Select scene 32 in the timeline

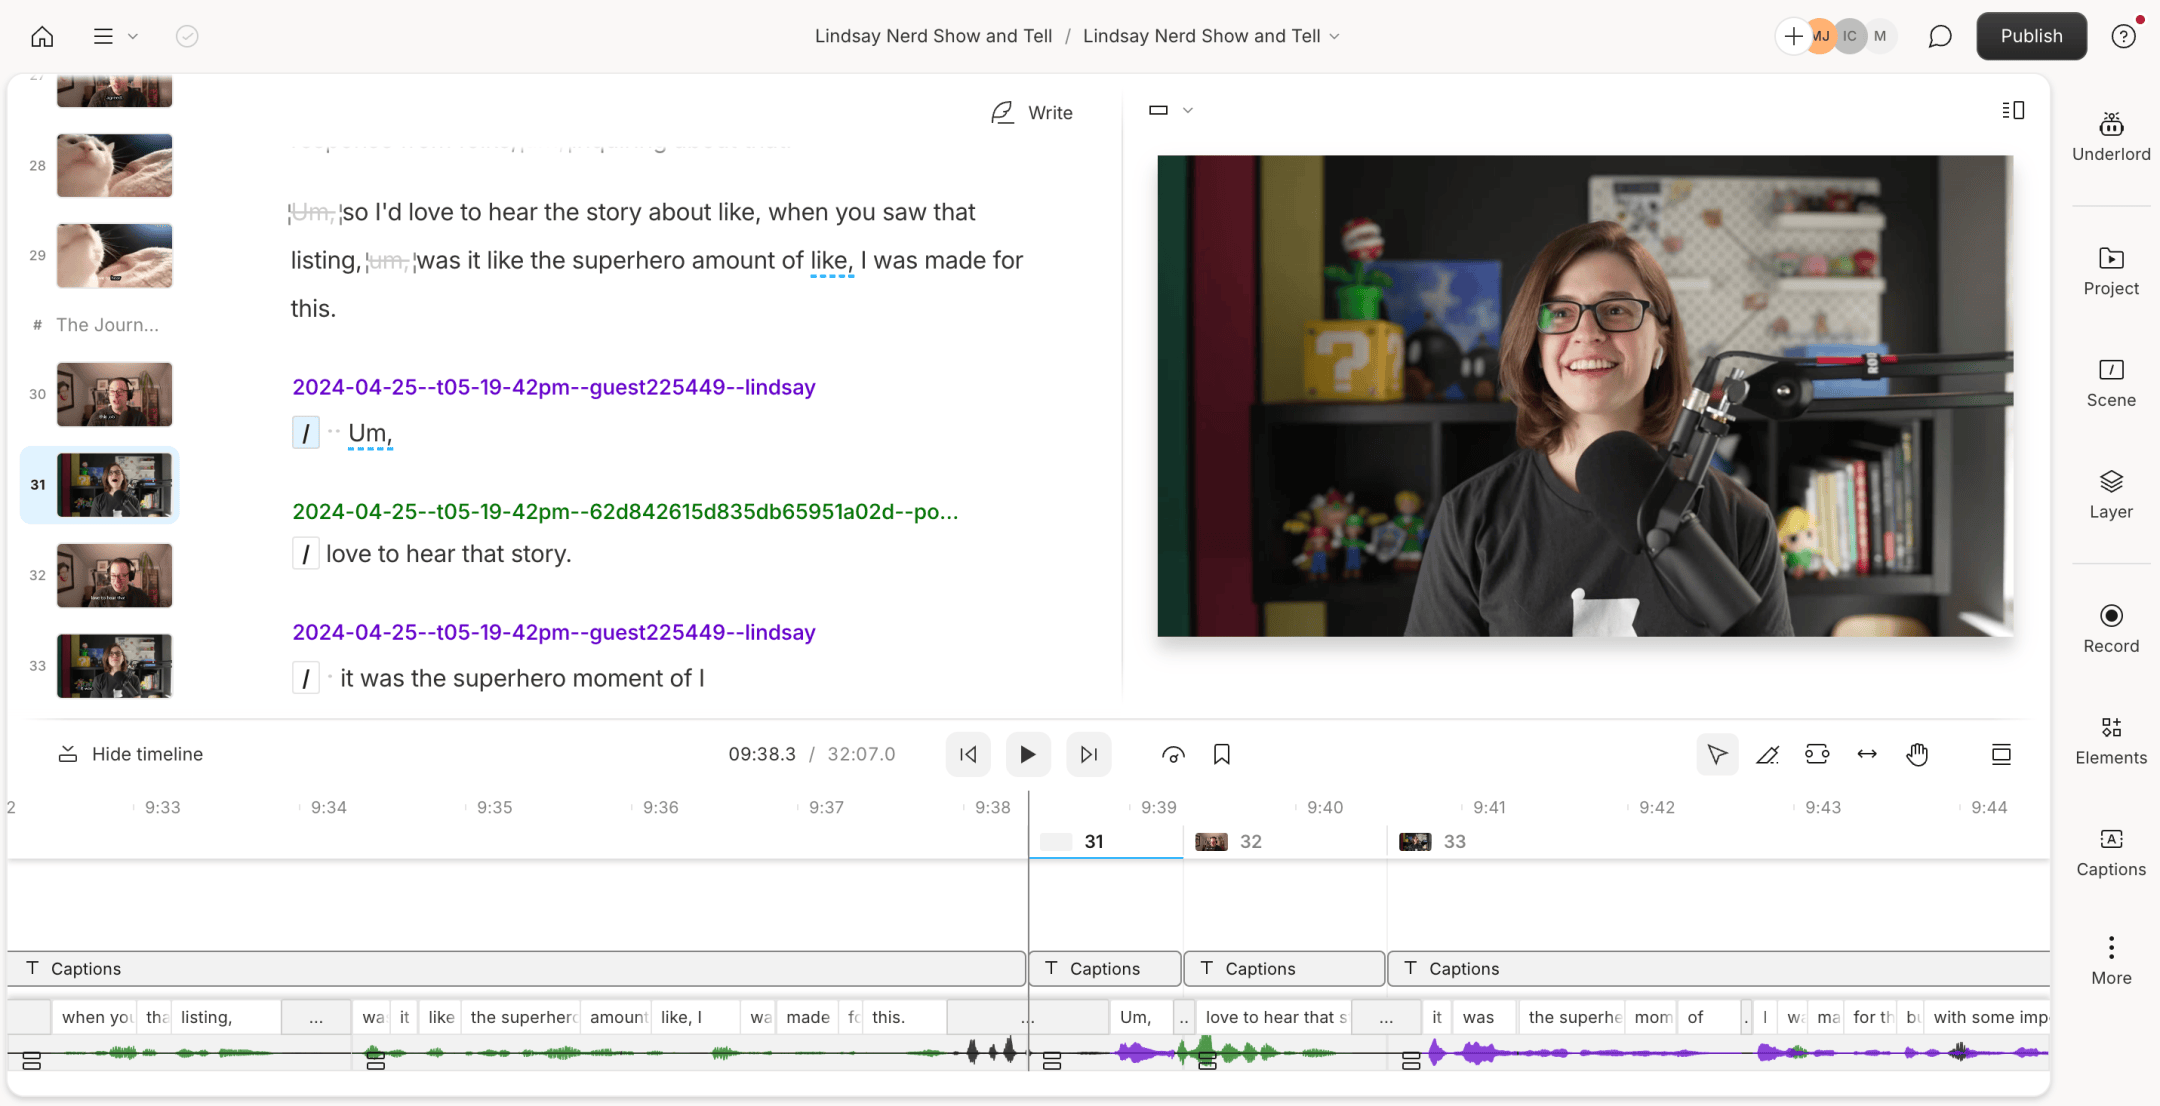pos(1285,842)
